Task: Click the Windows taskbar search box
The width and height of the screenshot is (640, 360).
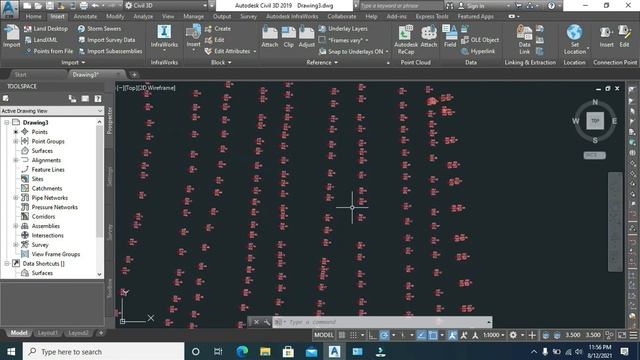Action: coord(104,351)
